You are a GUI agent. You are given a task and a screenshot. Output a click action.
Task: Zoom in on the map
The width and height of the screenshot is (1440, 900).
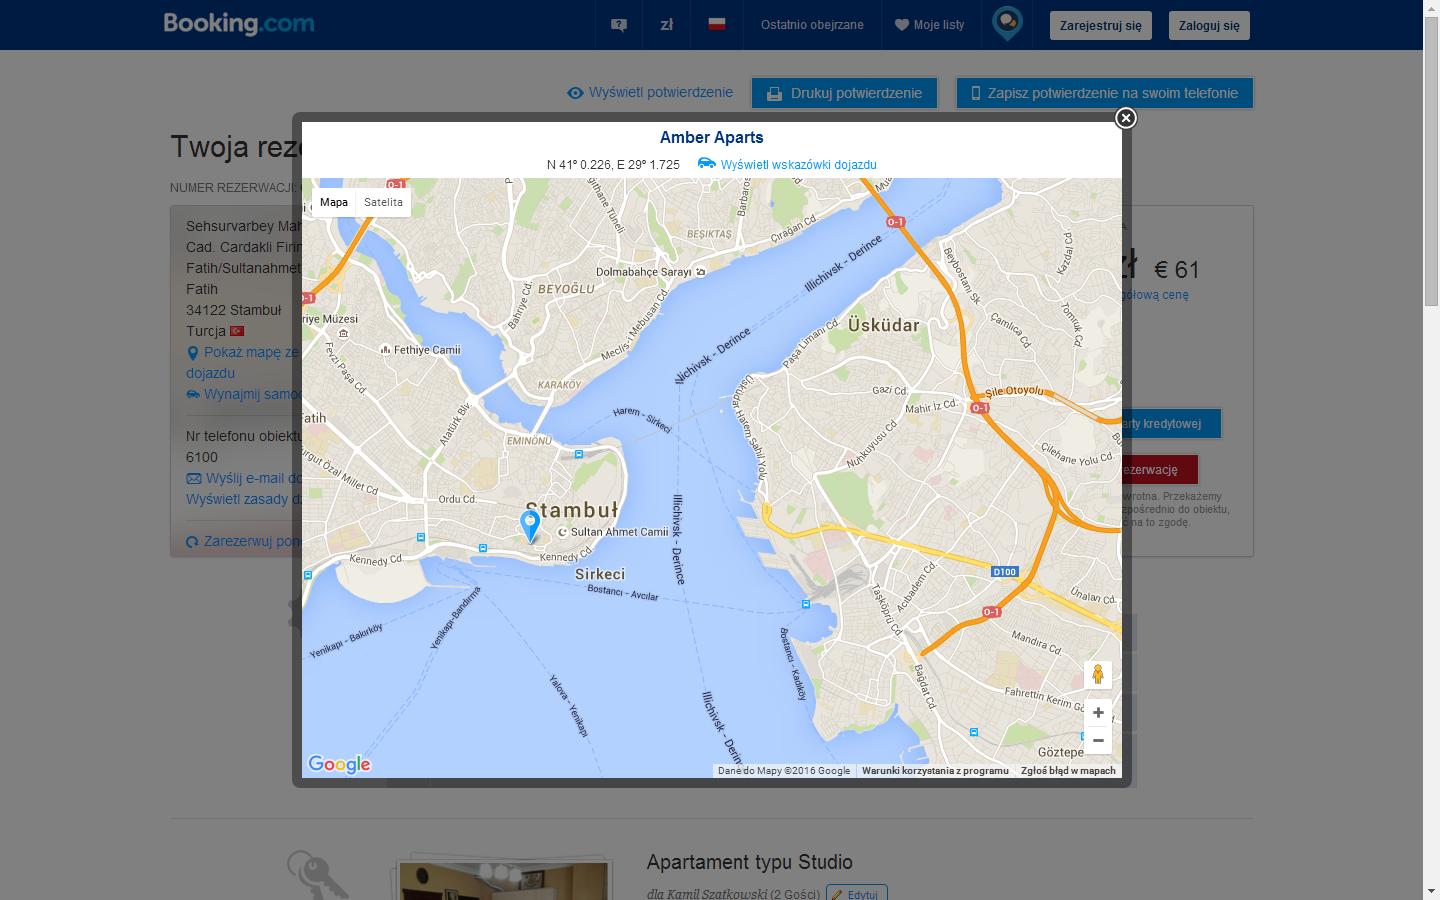1098,713
